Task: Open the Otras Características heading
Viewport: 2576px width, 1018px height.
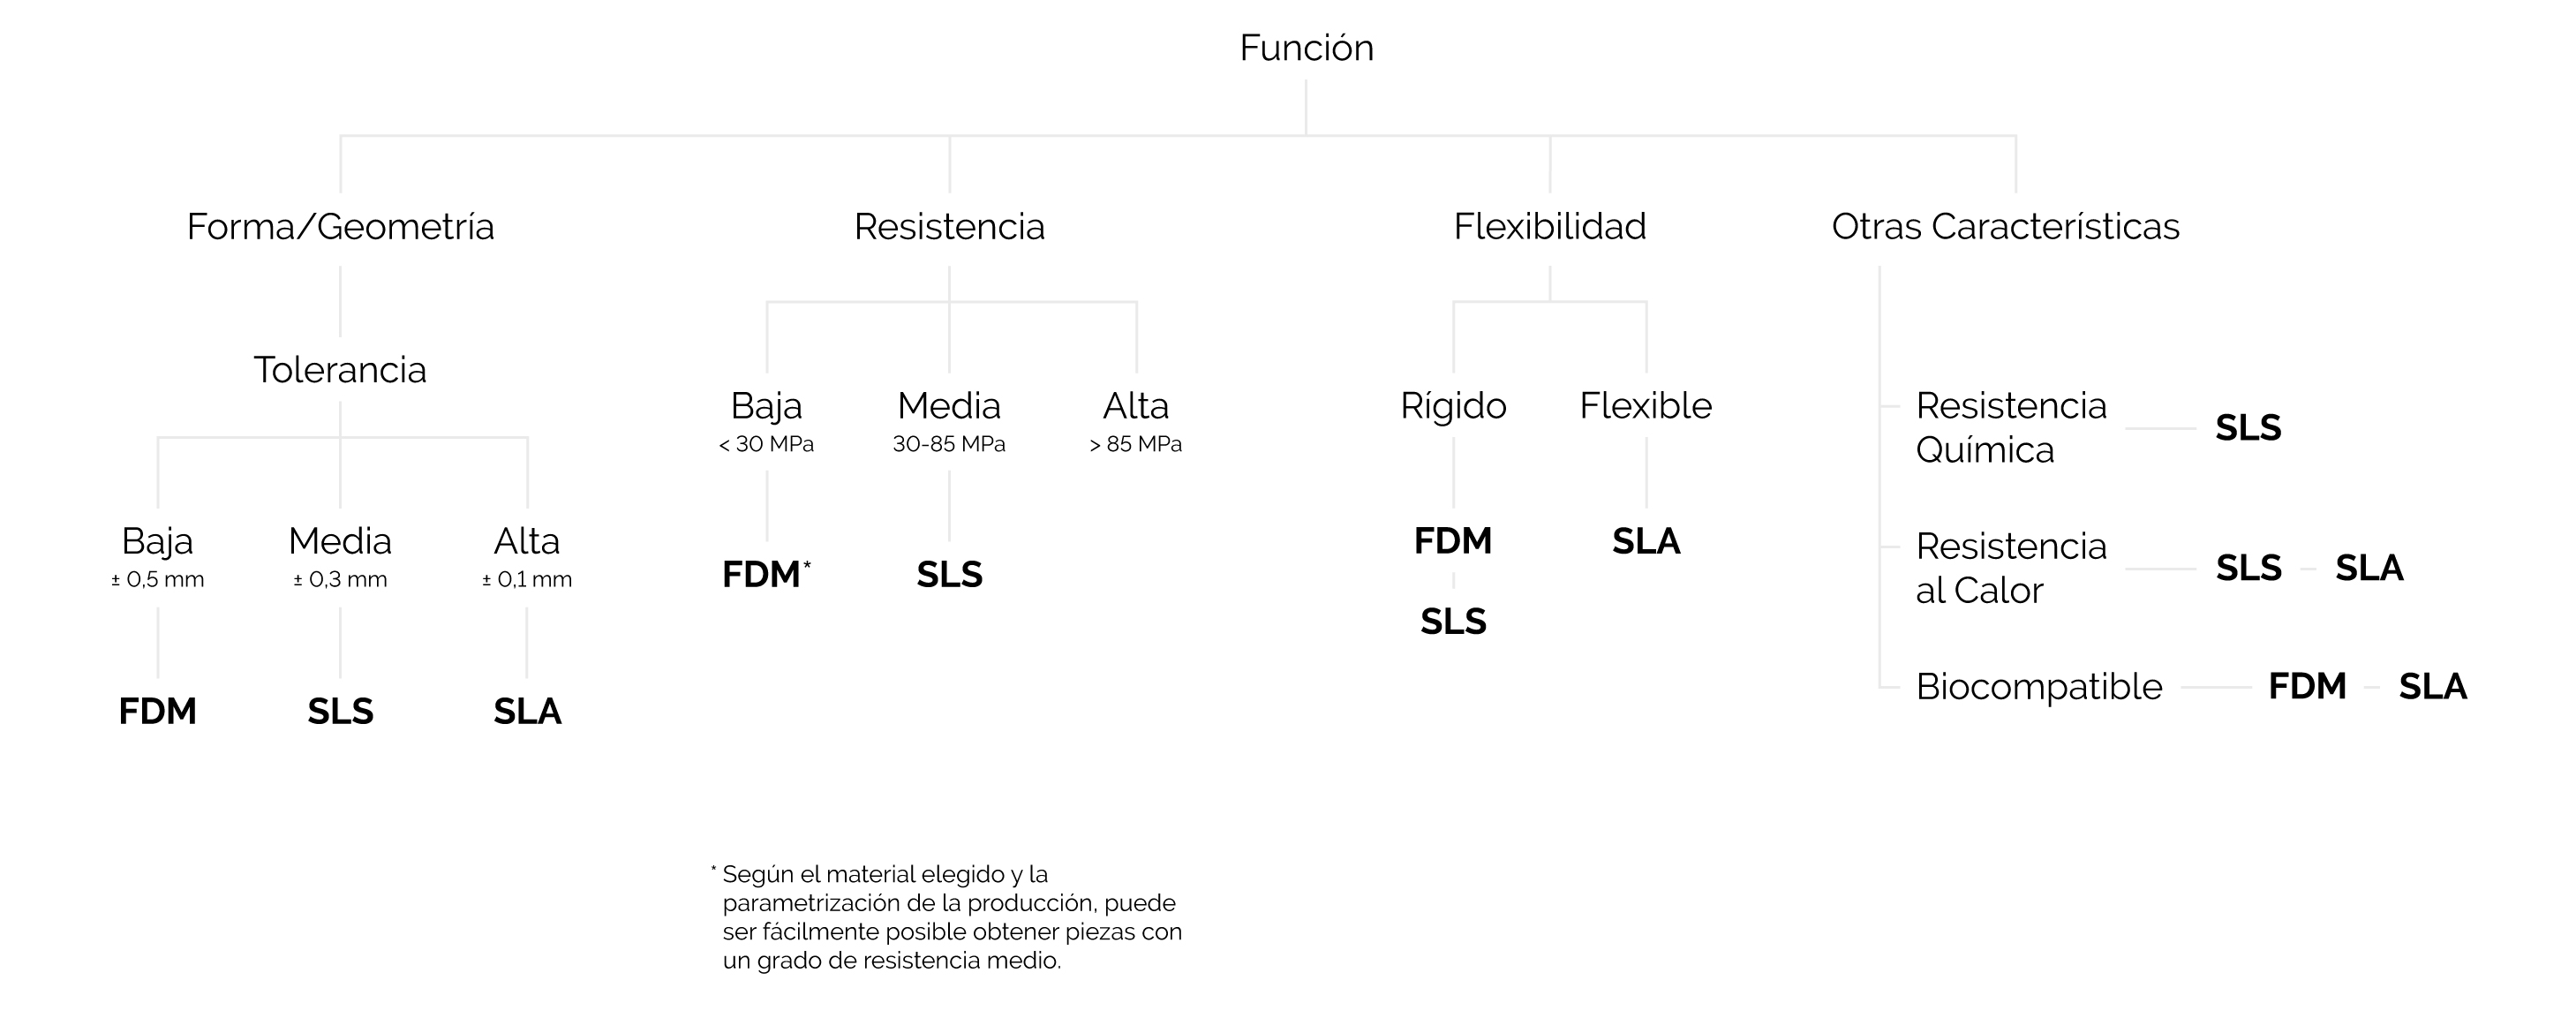Action: point(2005,227)
